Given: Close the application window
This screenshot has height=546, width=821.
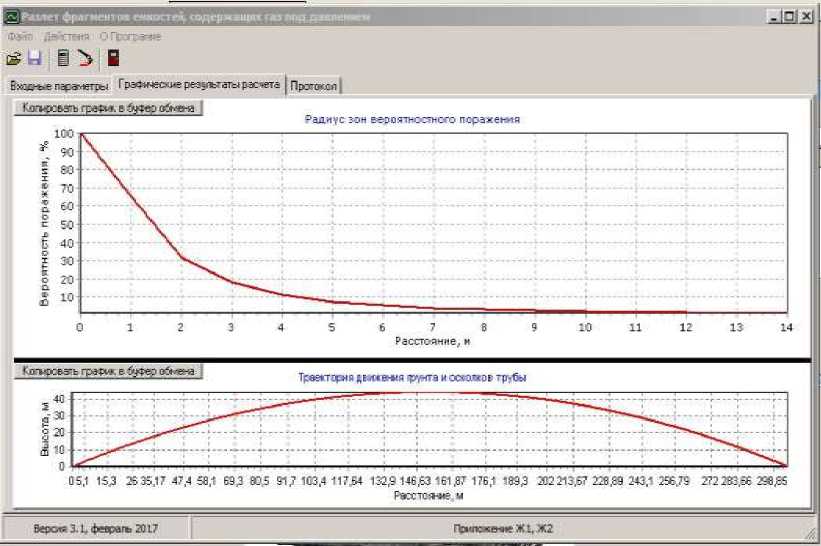Looking at the screenshot, I should 806,17.
